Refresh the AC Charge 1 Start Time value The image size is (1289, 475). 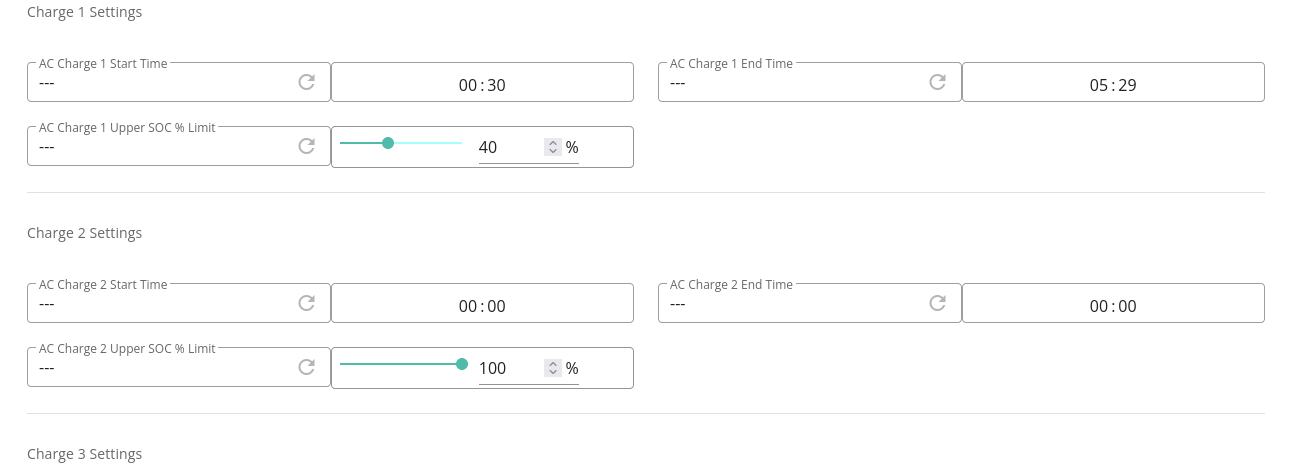[307, 82]
